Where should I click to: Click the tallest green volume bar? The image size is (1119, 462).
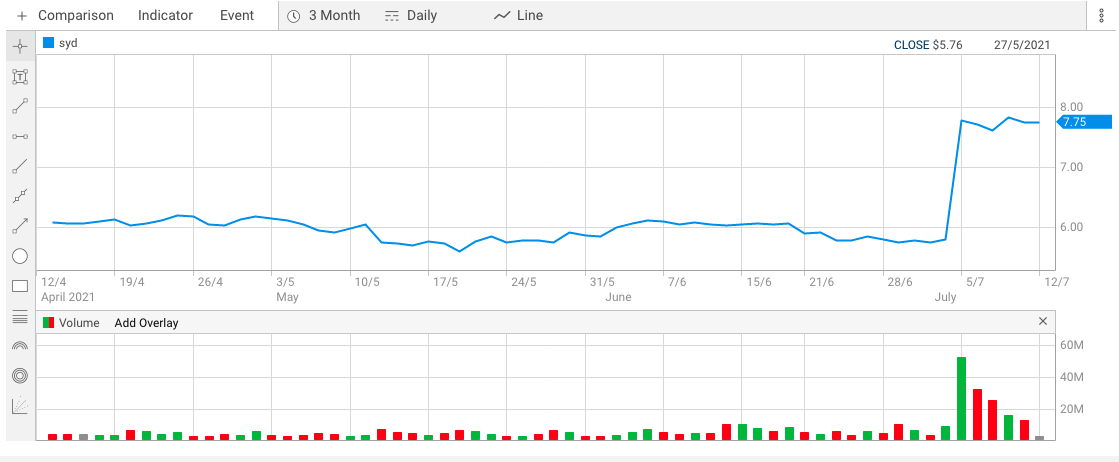(961, 398)
